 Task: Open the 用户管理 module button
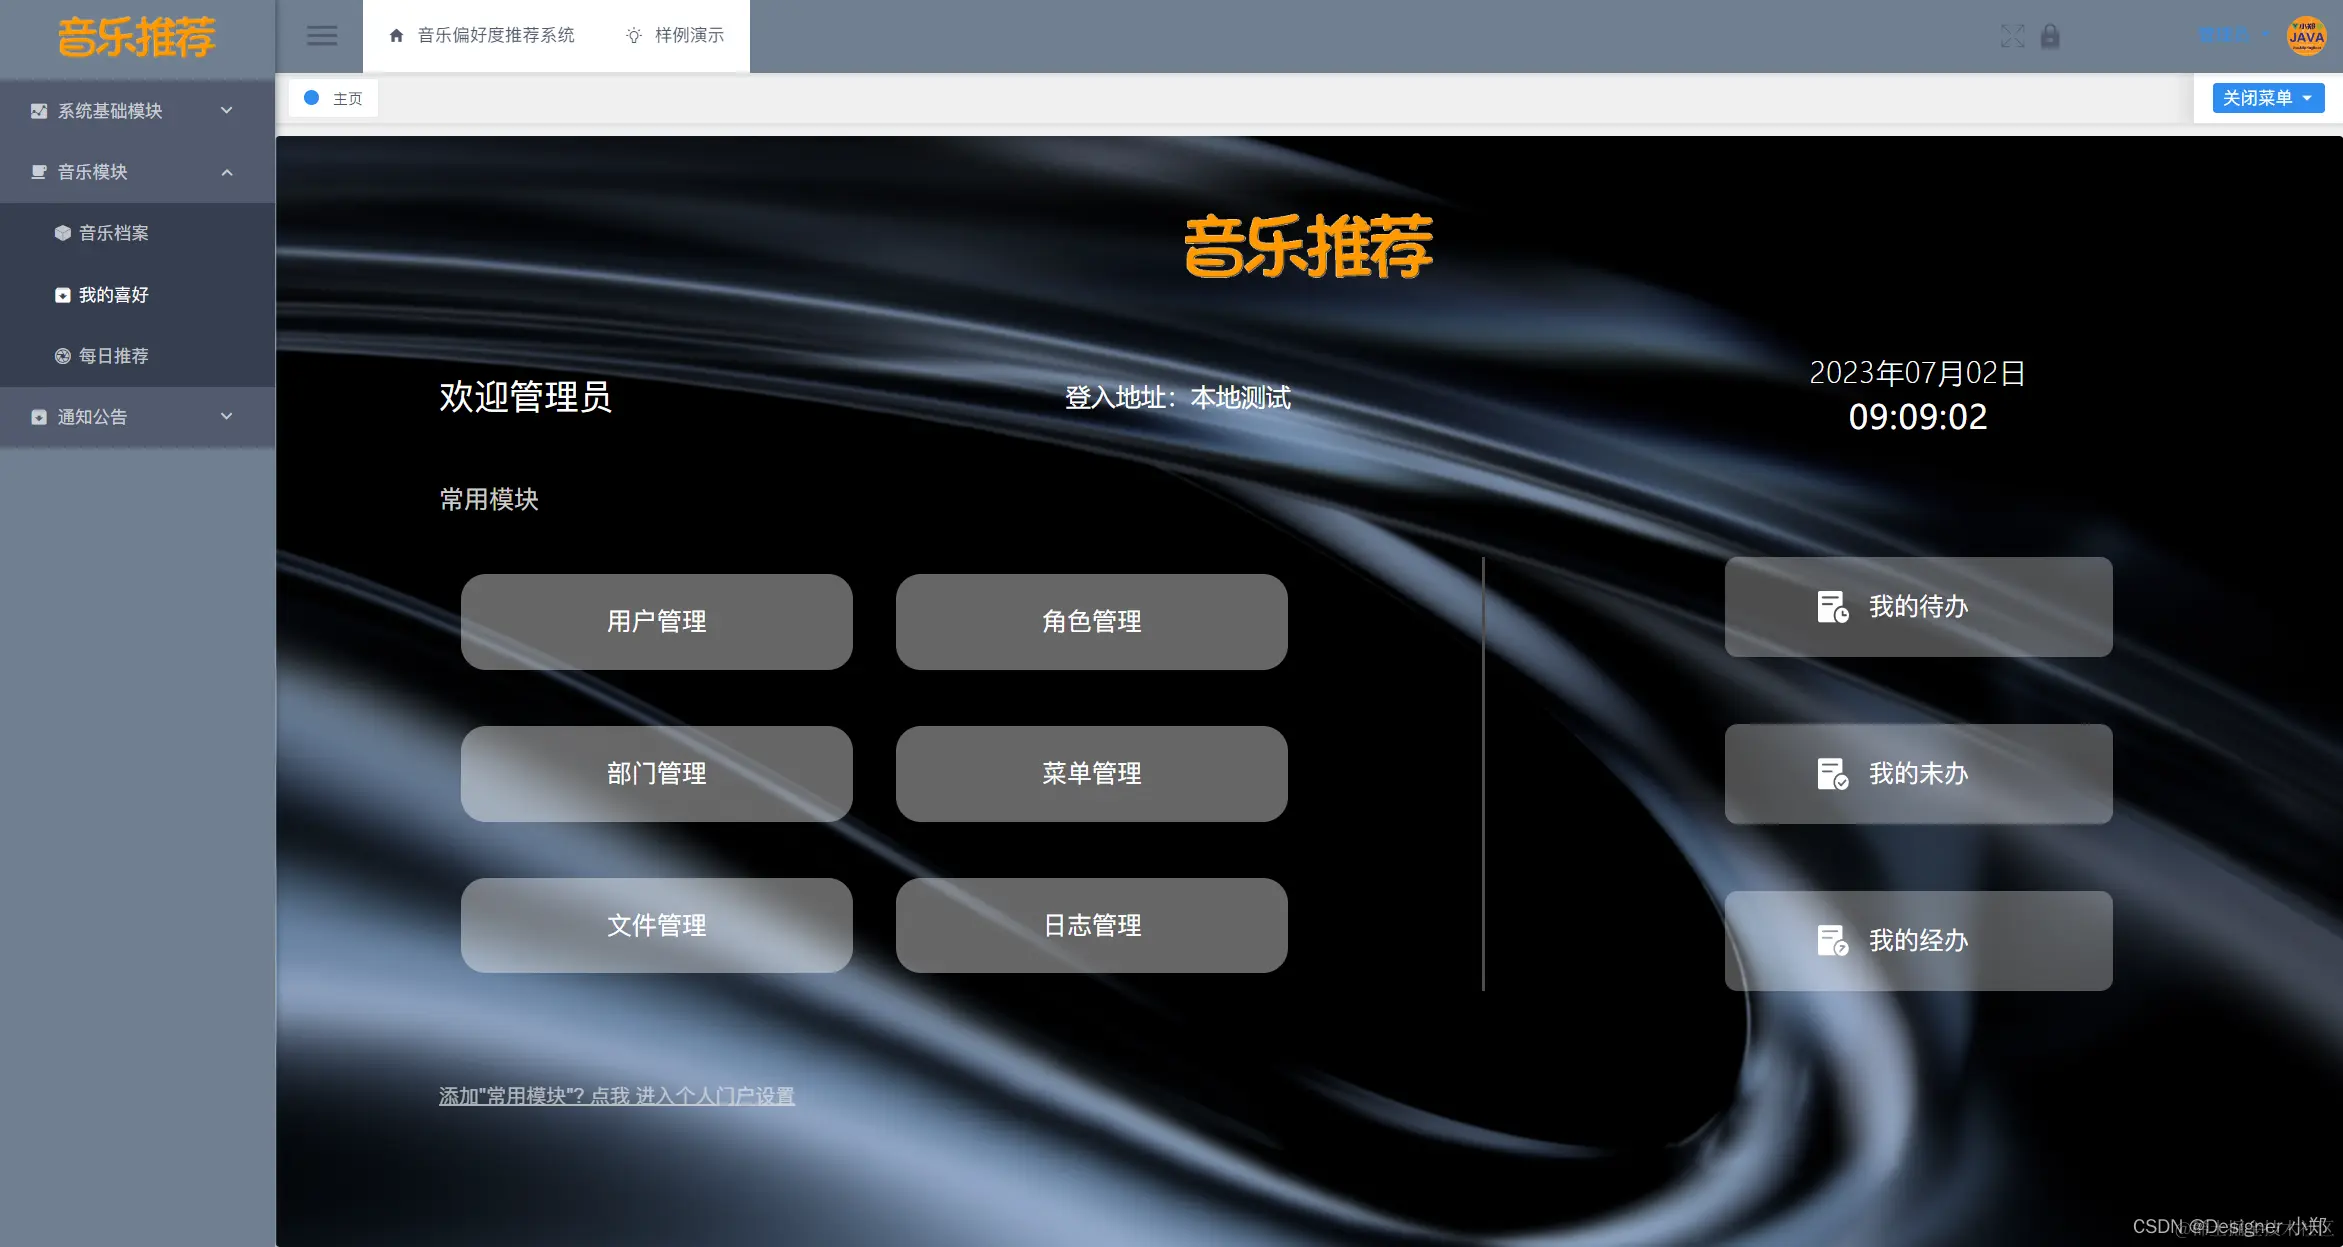point(656,621)
